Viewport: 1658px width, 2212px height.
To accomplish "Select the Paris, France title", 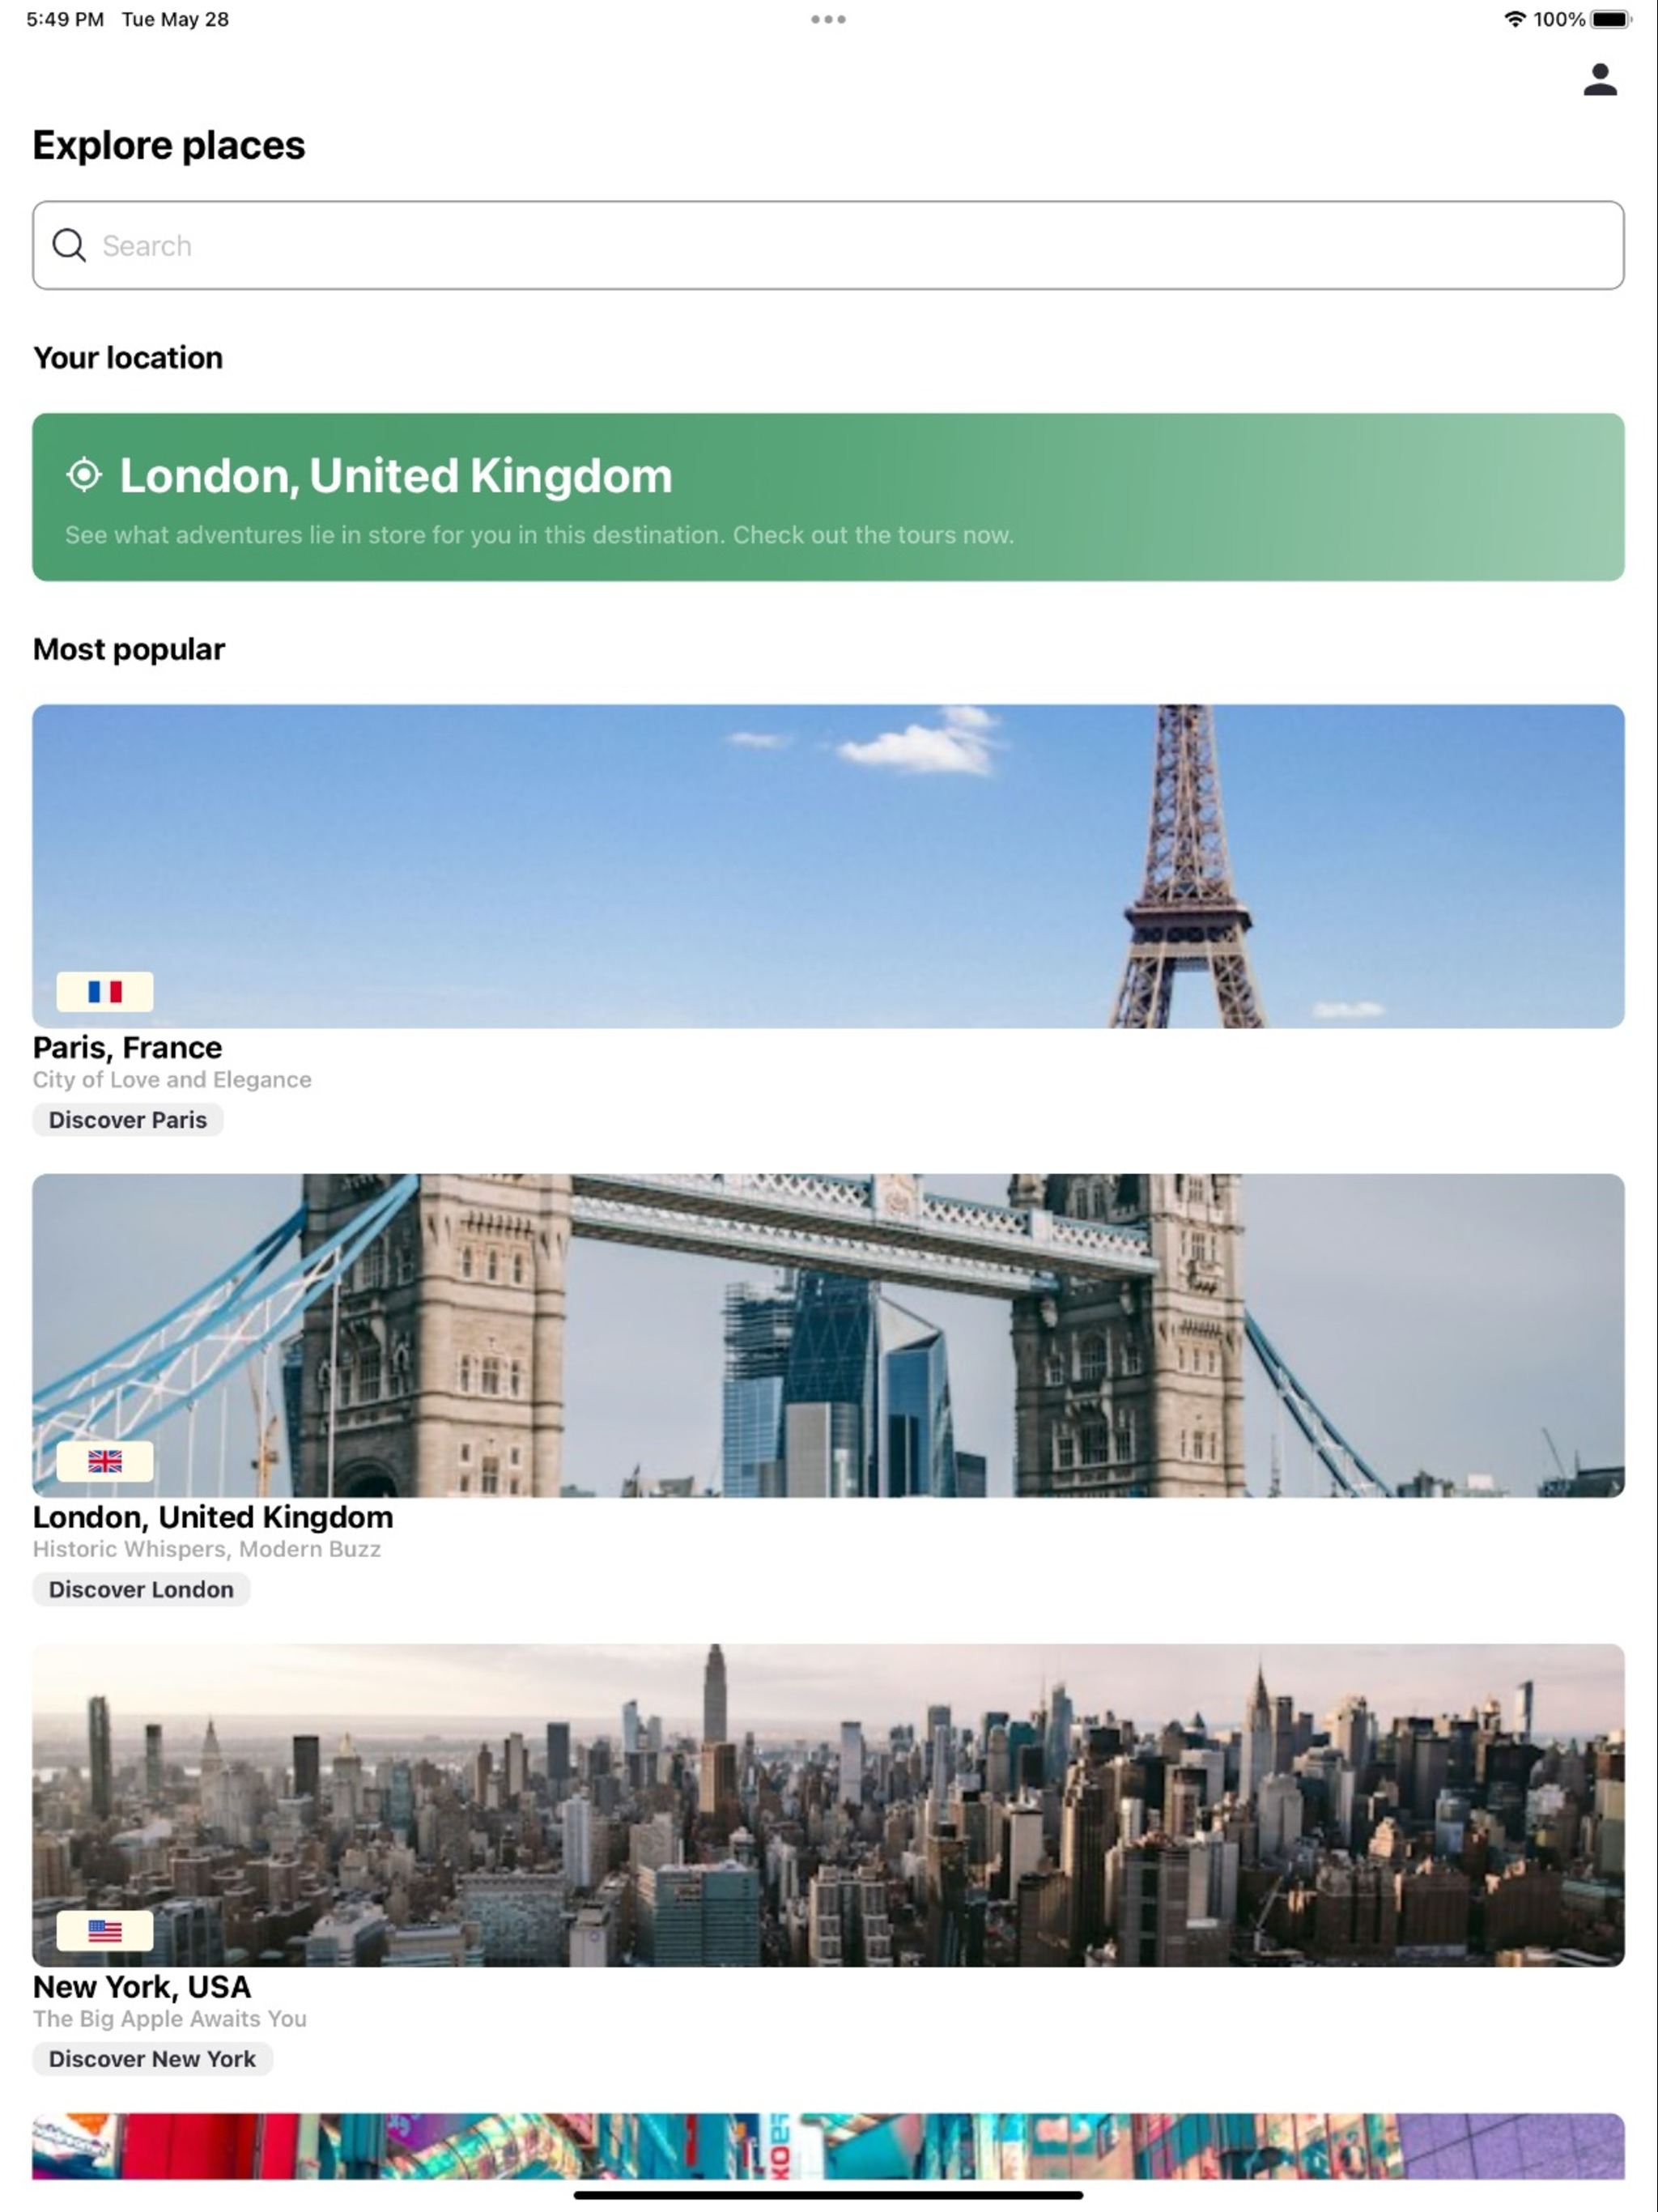I will click(x=127, y=1047).
